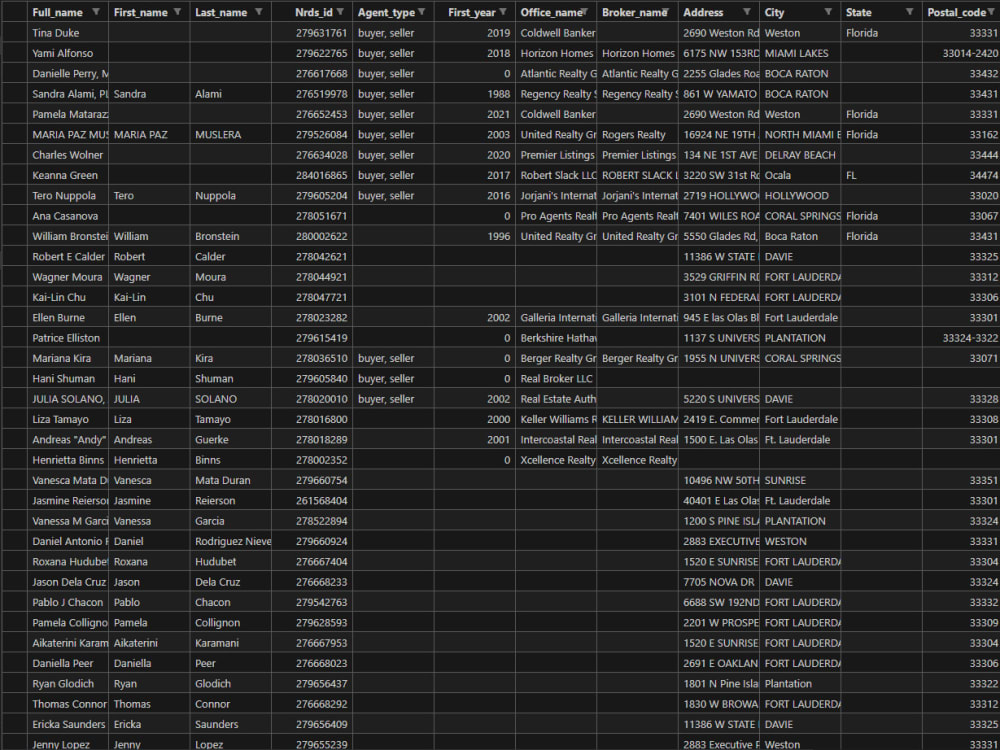Select last name cell Saunders

[230, 724]
